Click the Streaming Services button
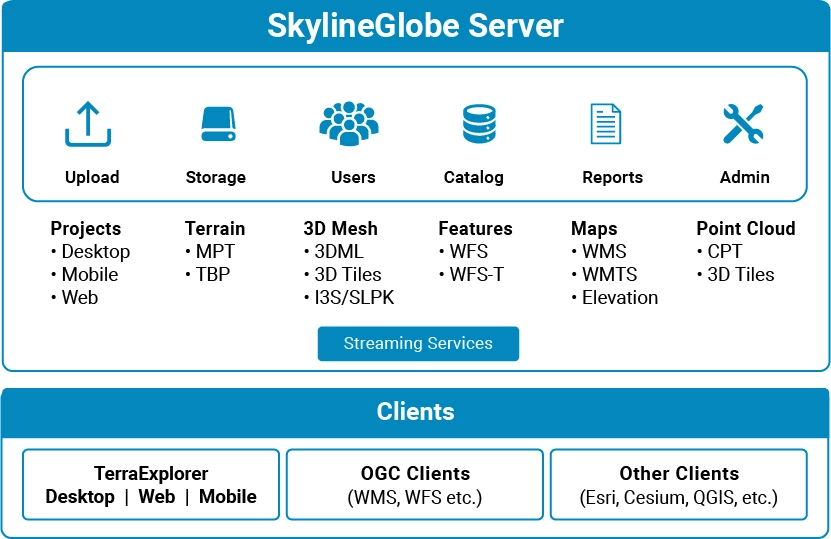This screenshot has width=831, height=539. click(418, 343)
